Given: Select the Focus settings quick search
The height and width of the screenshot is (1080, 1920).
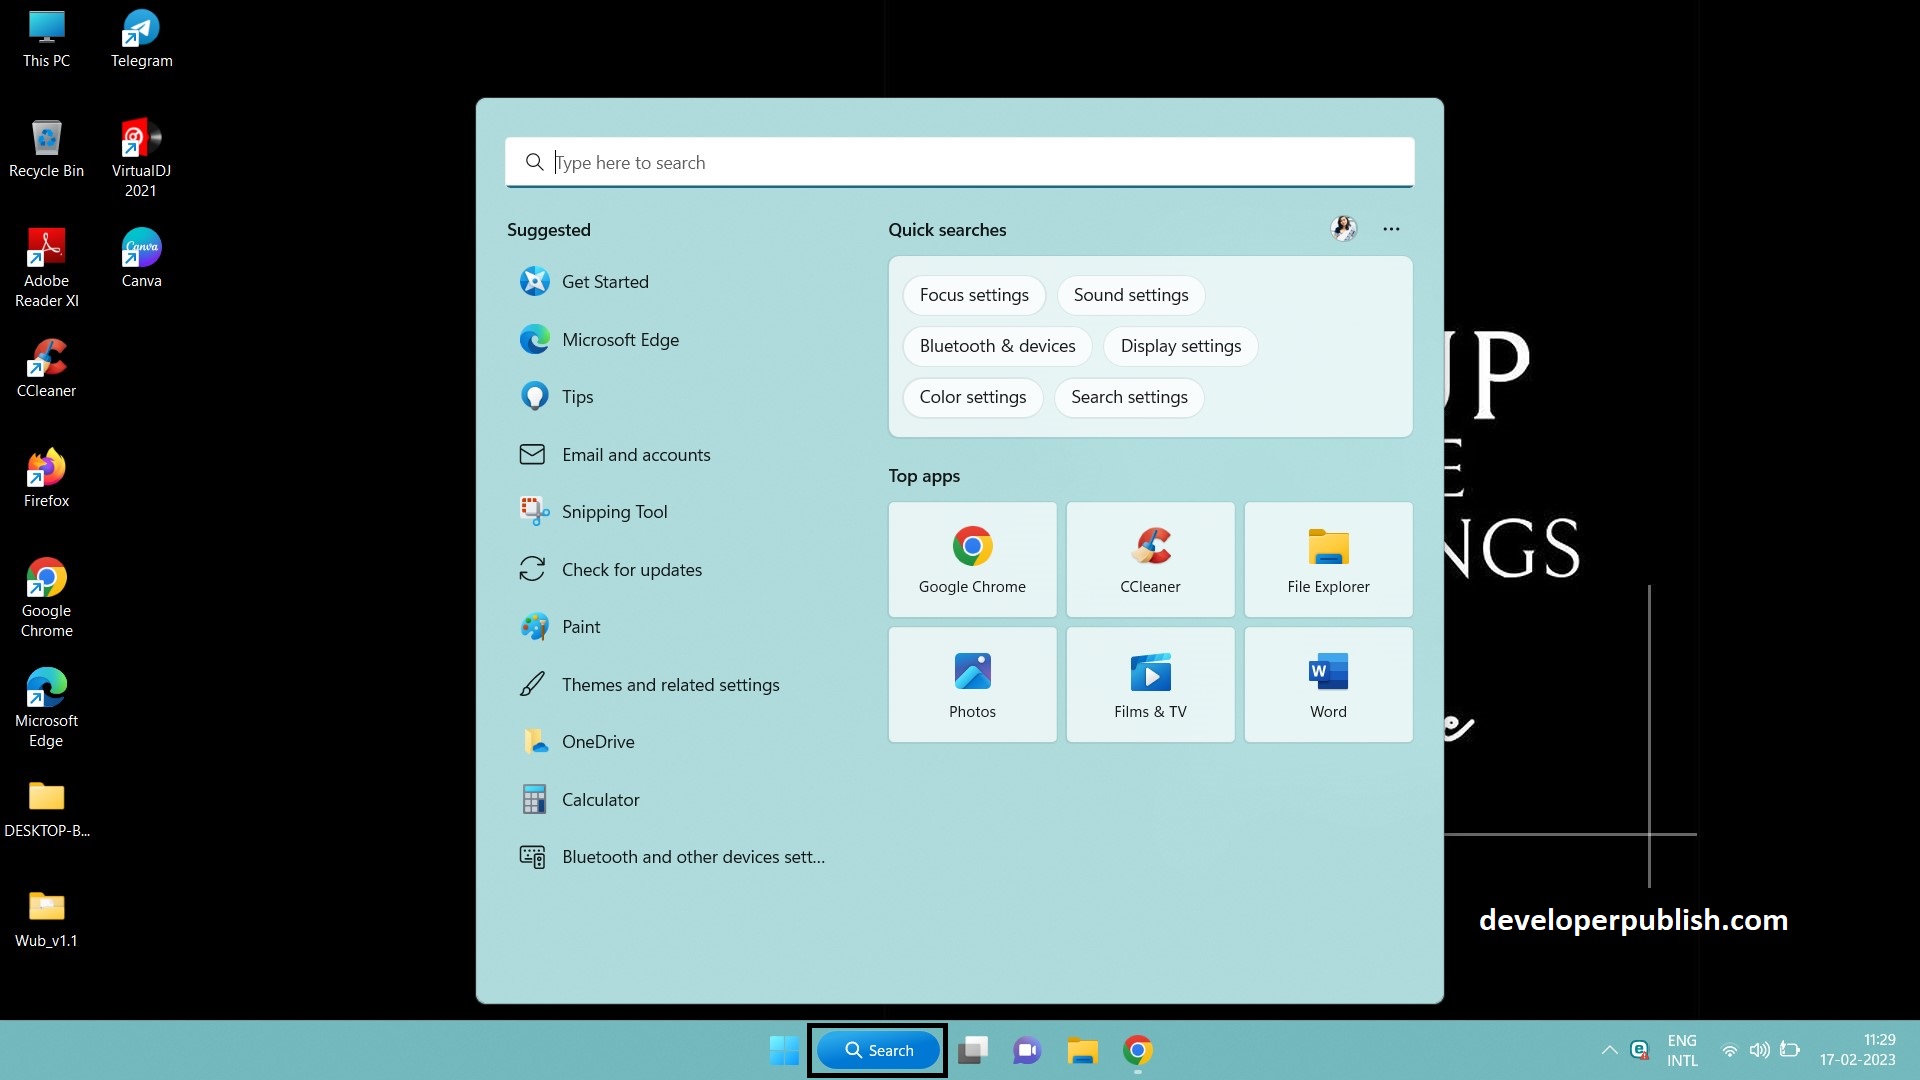Looking at the screenshot, I should point(974,294).
